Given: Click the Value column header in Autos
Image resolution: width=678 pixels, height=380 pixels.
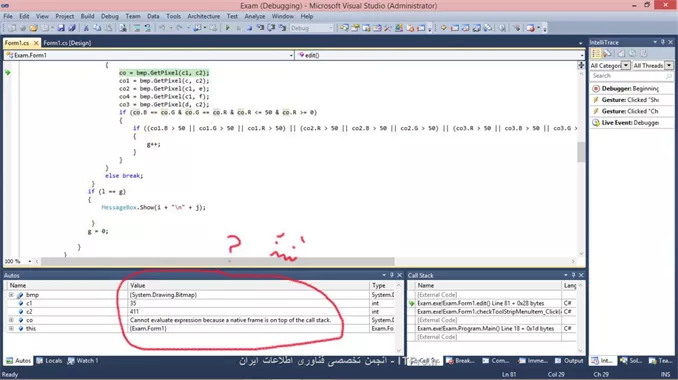Looking at the screenshot, I should pyautogui.click(x=248, y=286).
